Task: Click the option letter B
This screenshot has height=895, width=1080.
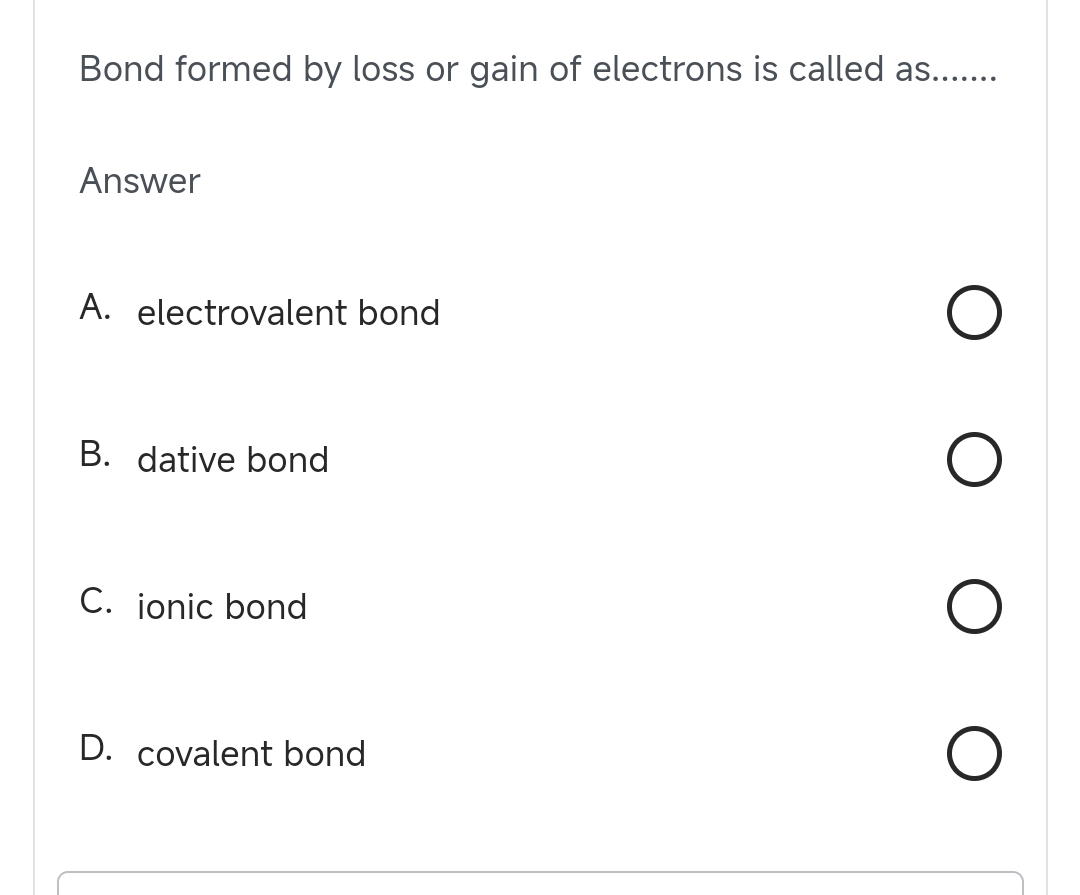Action: pos(94,454)
